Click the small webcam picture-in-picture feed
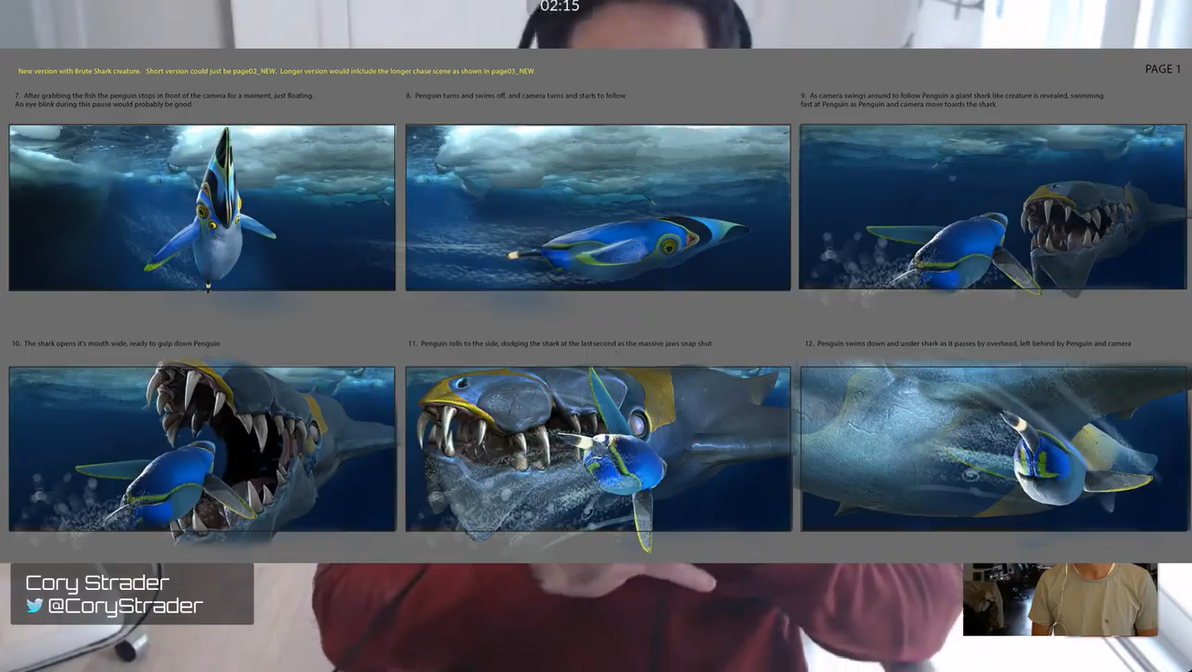The height and width of the screenshot is (672, 1192). click(1060, 599)
